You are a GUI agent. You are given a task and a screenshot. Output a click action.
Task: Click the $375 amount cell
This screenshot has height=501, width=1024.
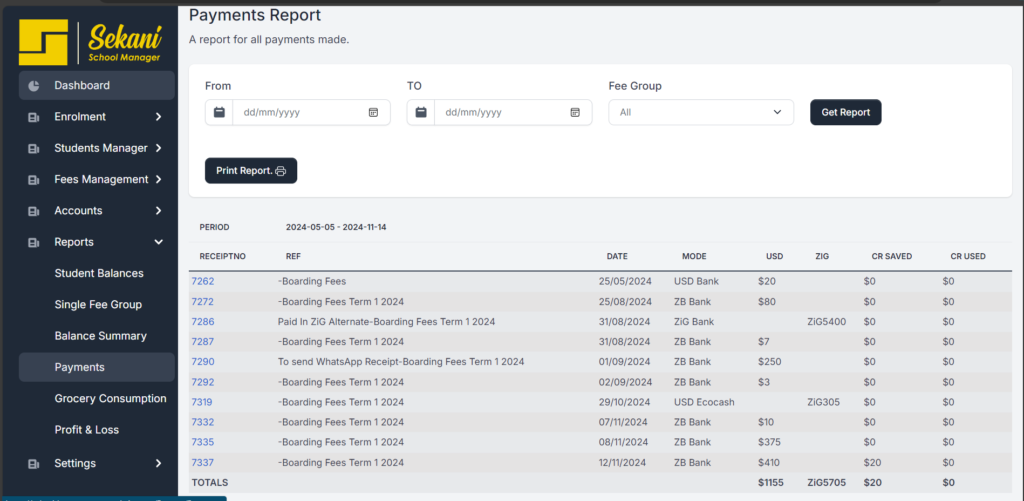(769, 442)
